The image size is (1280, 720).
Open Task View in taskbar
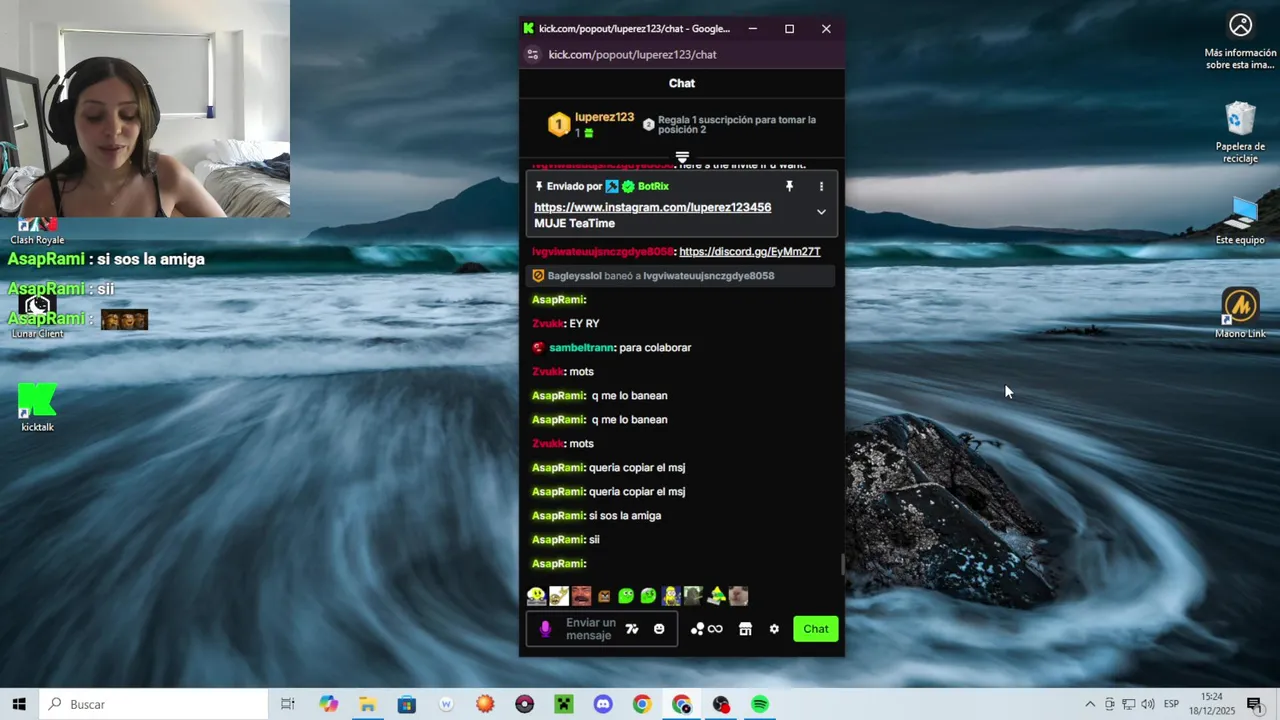coord(288,704)
